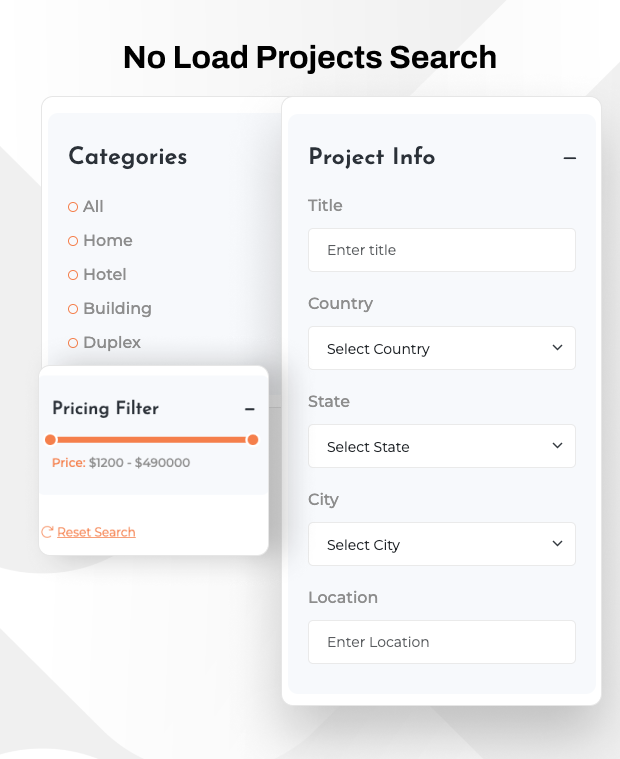Select the All category radio button
The height and width of the screenshot is (759, 620).
(x=73, y=207)
